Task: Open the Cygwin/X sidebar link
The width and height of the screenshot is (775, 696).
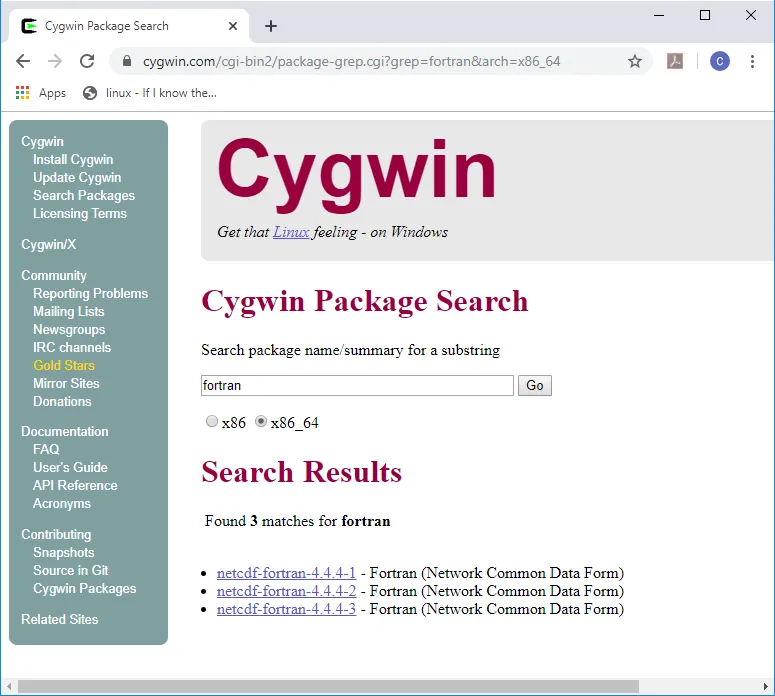Action: pos(48,244)
